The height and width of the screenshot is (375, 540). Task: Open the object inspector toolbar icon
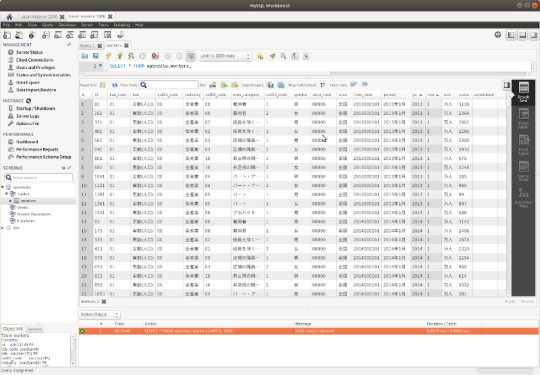[32, 35]
